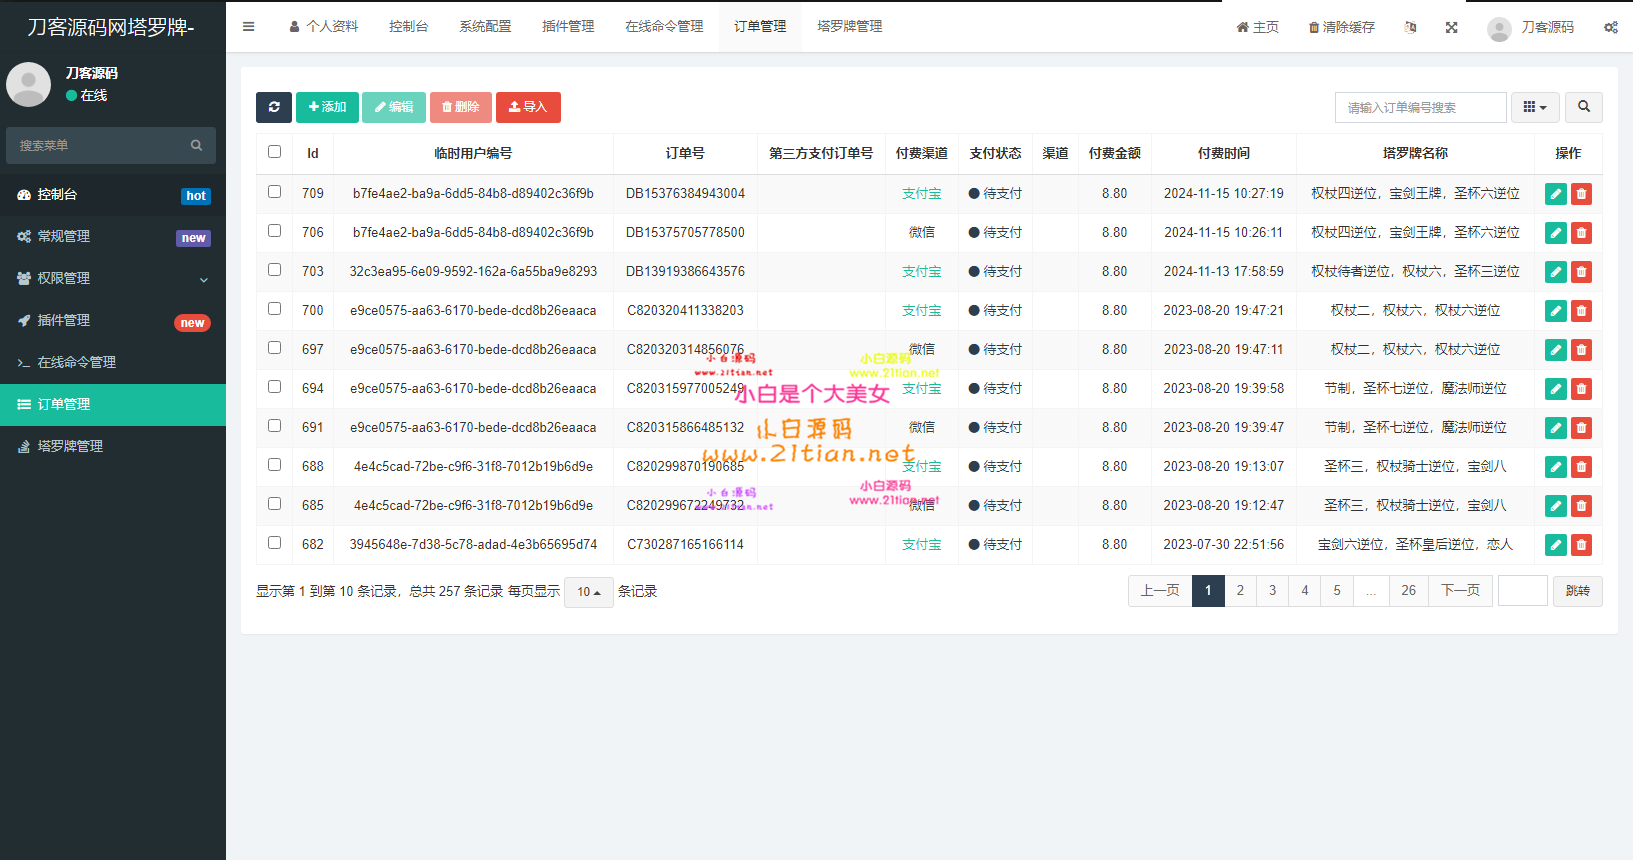Click 清除缓存 in the header

[1342, 27]
